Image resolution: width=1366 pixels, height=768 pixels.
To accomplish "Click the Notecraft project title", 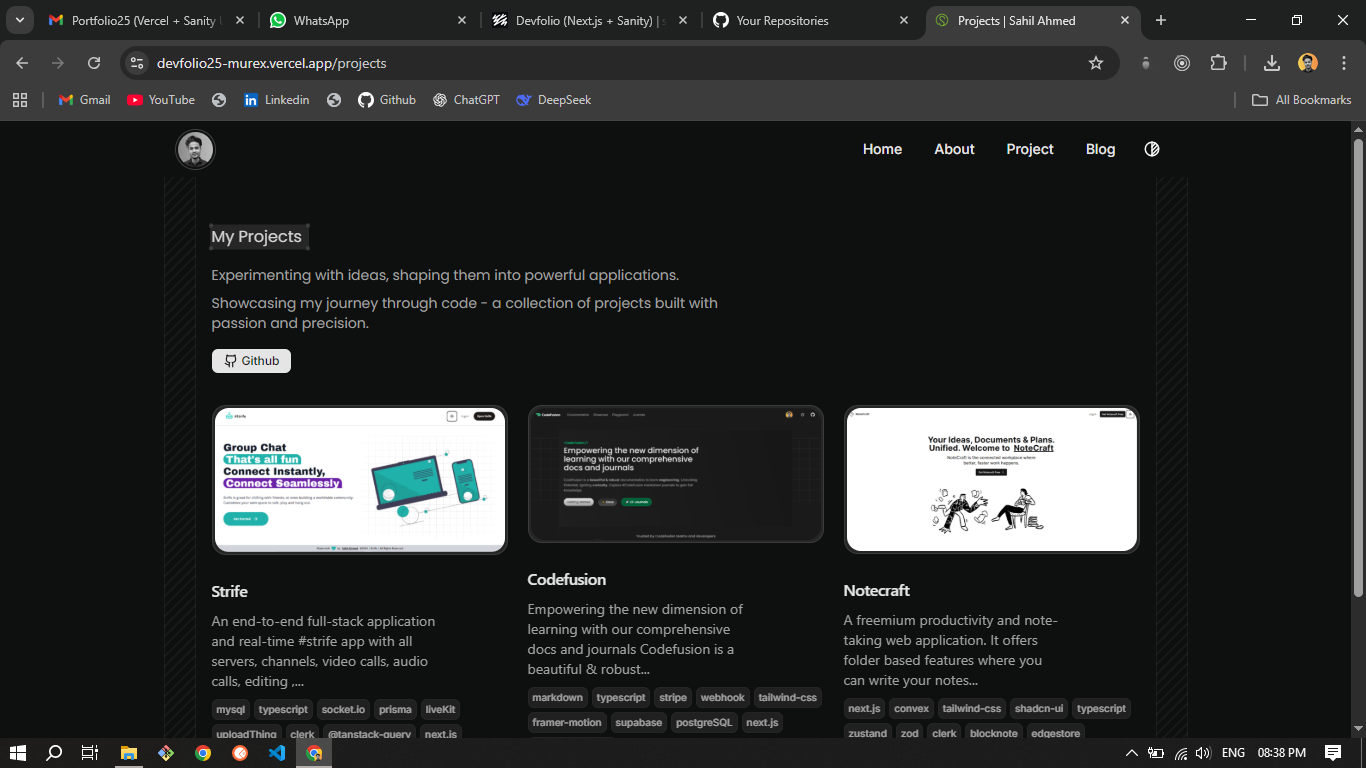I will click(877, 590).
